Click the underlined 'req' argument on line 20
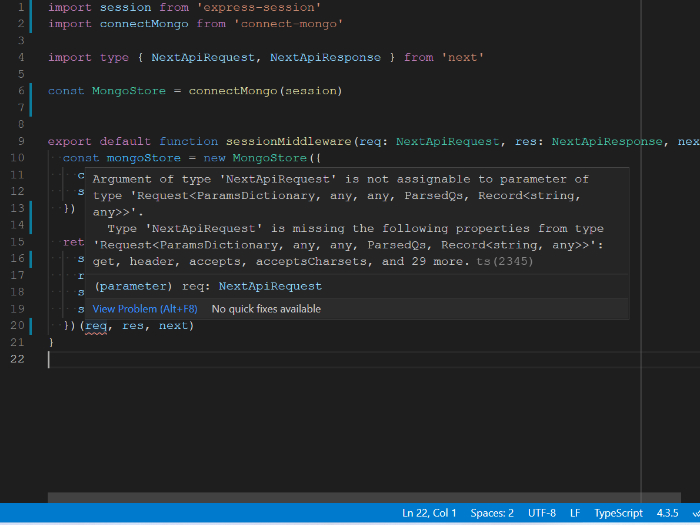Image resolution: width=700 pixels, height=525 pixels. [x=96, y=326]
